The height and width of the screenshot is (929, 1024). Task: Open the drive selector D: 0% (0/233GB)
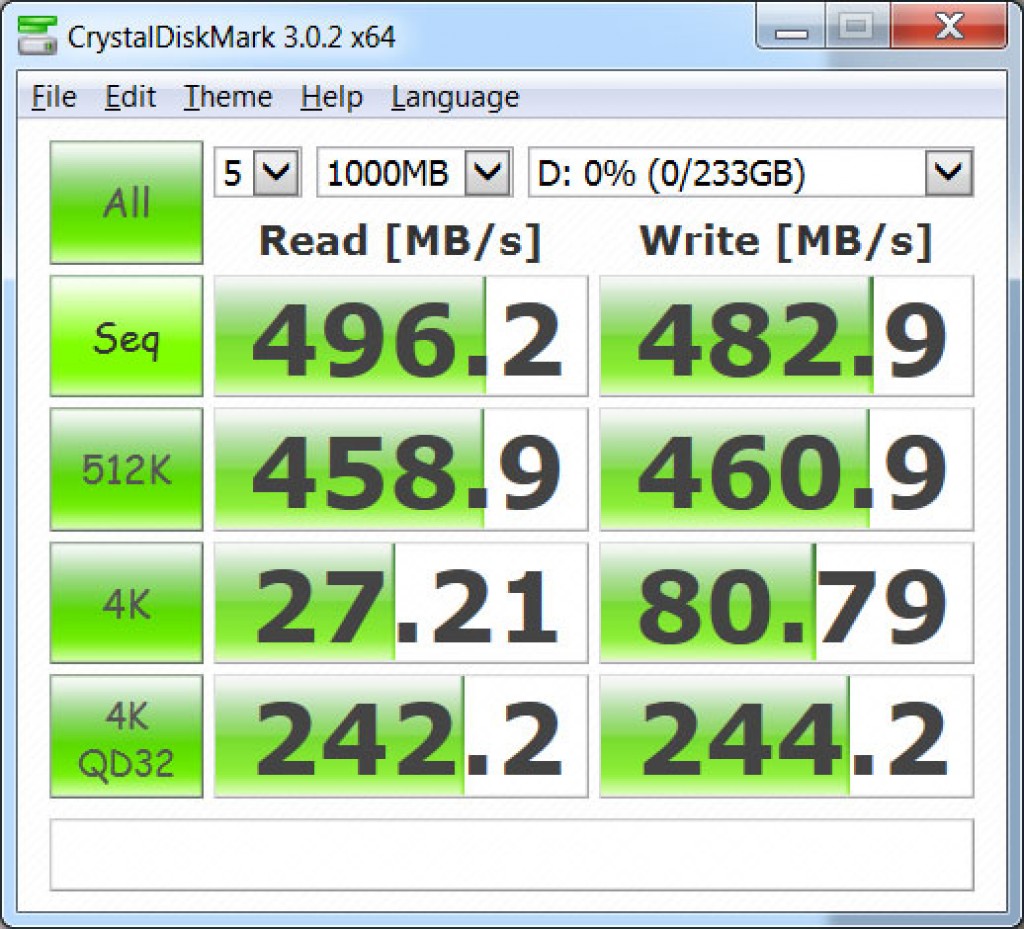750,172
